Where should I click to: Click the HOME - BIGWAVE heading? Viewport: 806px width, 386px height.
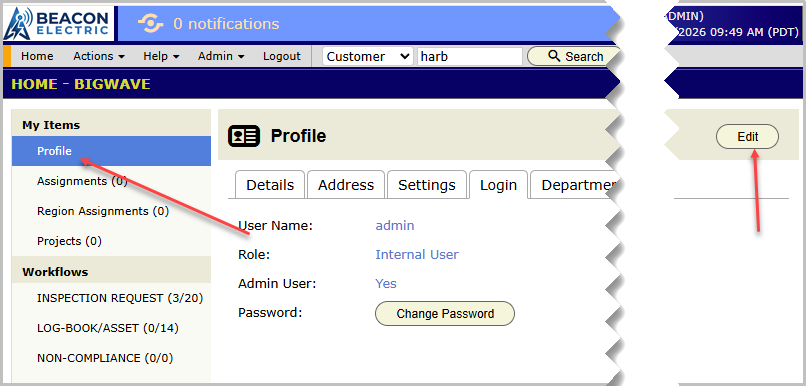[x=81, y=84]
